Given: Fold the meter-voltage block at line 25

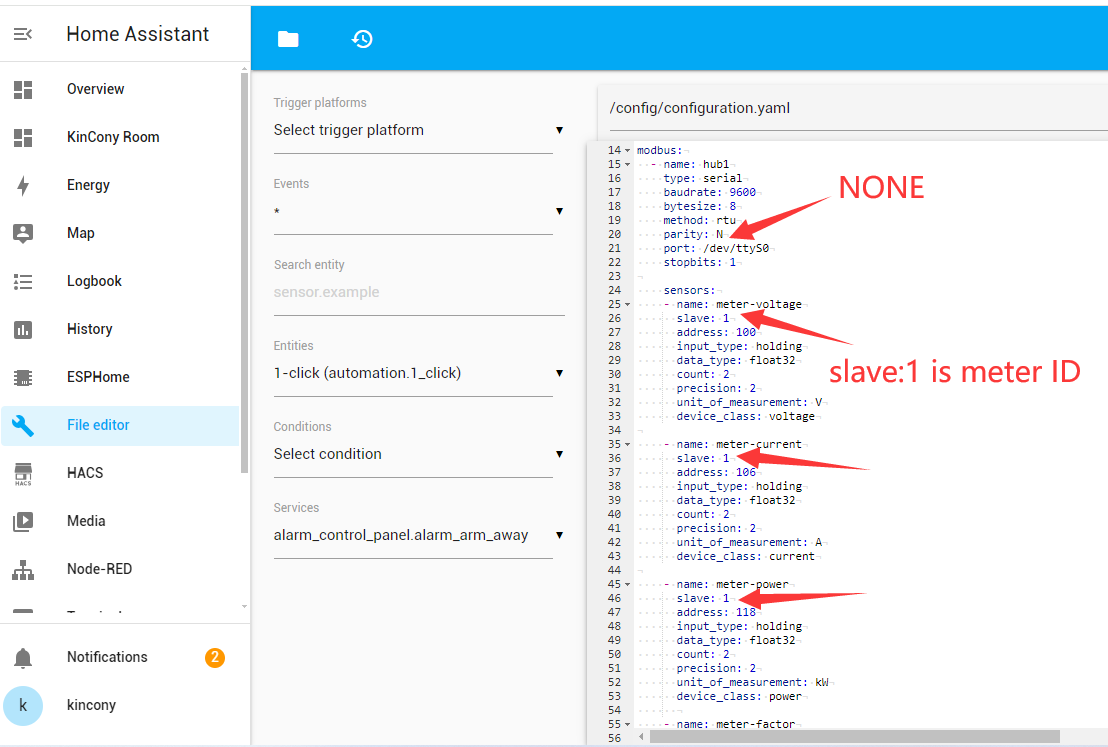Looking at the screenshot, I should pos(628,304).
